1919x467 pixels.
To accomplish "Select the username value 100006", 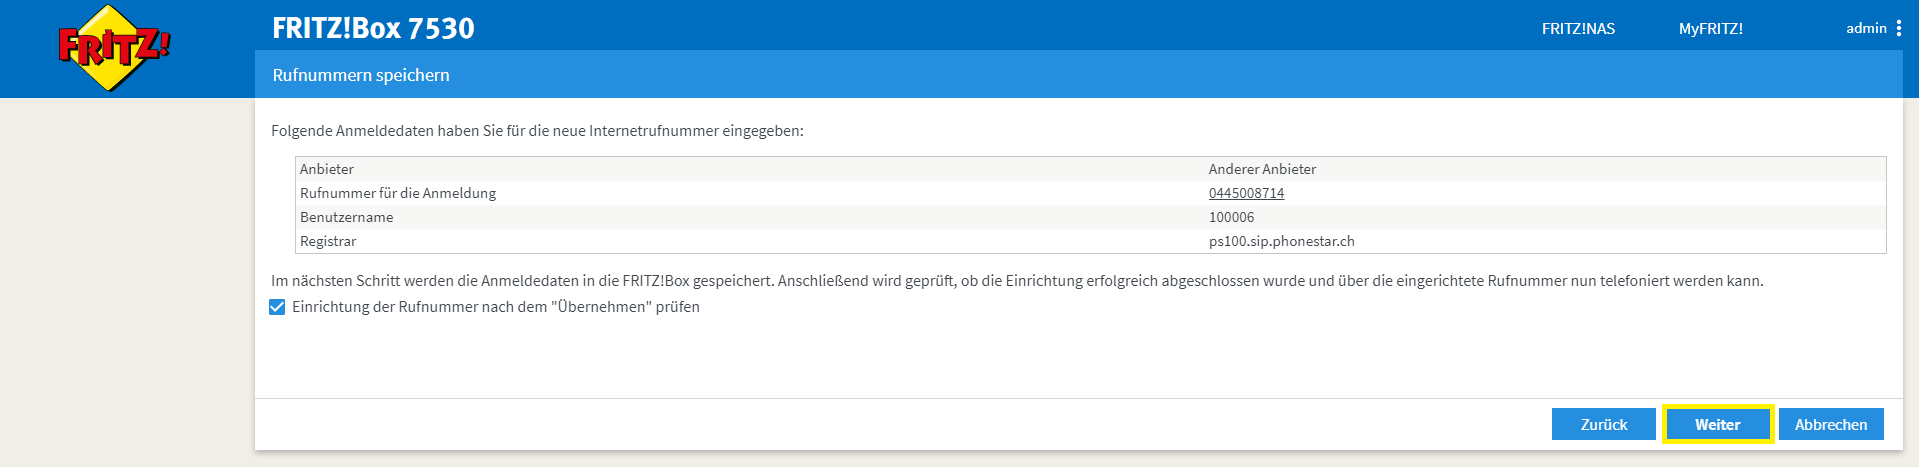I will click(1231, 217).
